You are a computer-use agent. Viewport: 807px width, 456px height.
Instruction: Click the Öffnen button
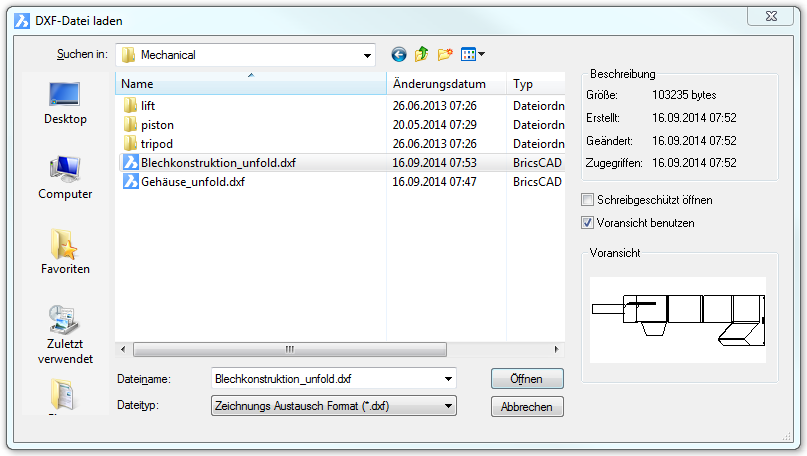click(x=527, y=379)
